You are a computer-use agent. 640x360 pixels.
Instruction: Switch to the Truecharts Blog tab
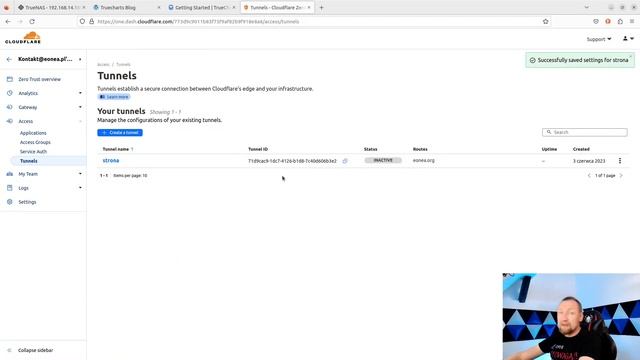coord(126,7)
